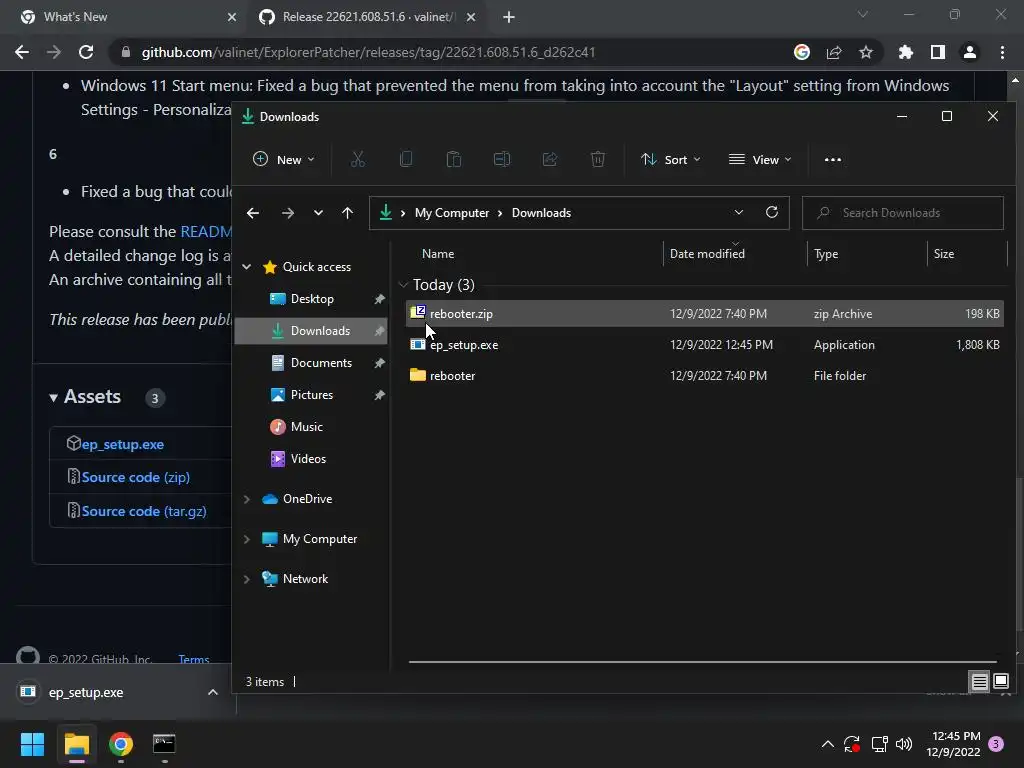Select the rebooter folder

click(x=704, y=376)
